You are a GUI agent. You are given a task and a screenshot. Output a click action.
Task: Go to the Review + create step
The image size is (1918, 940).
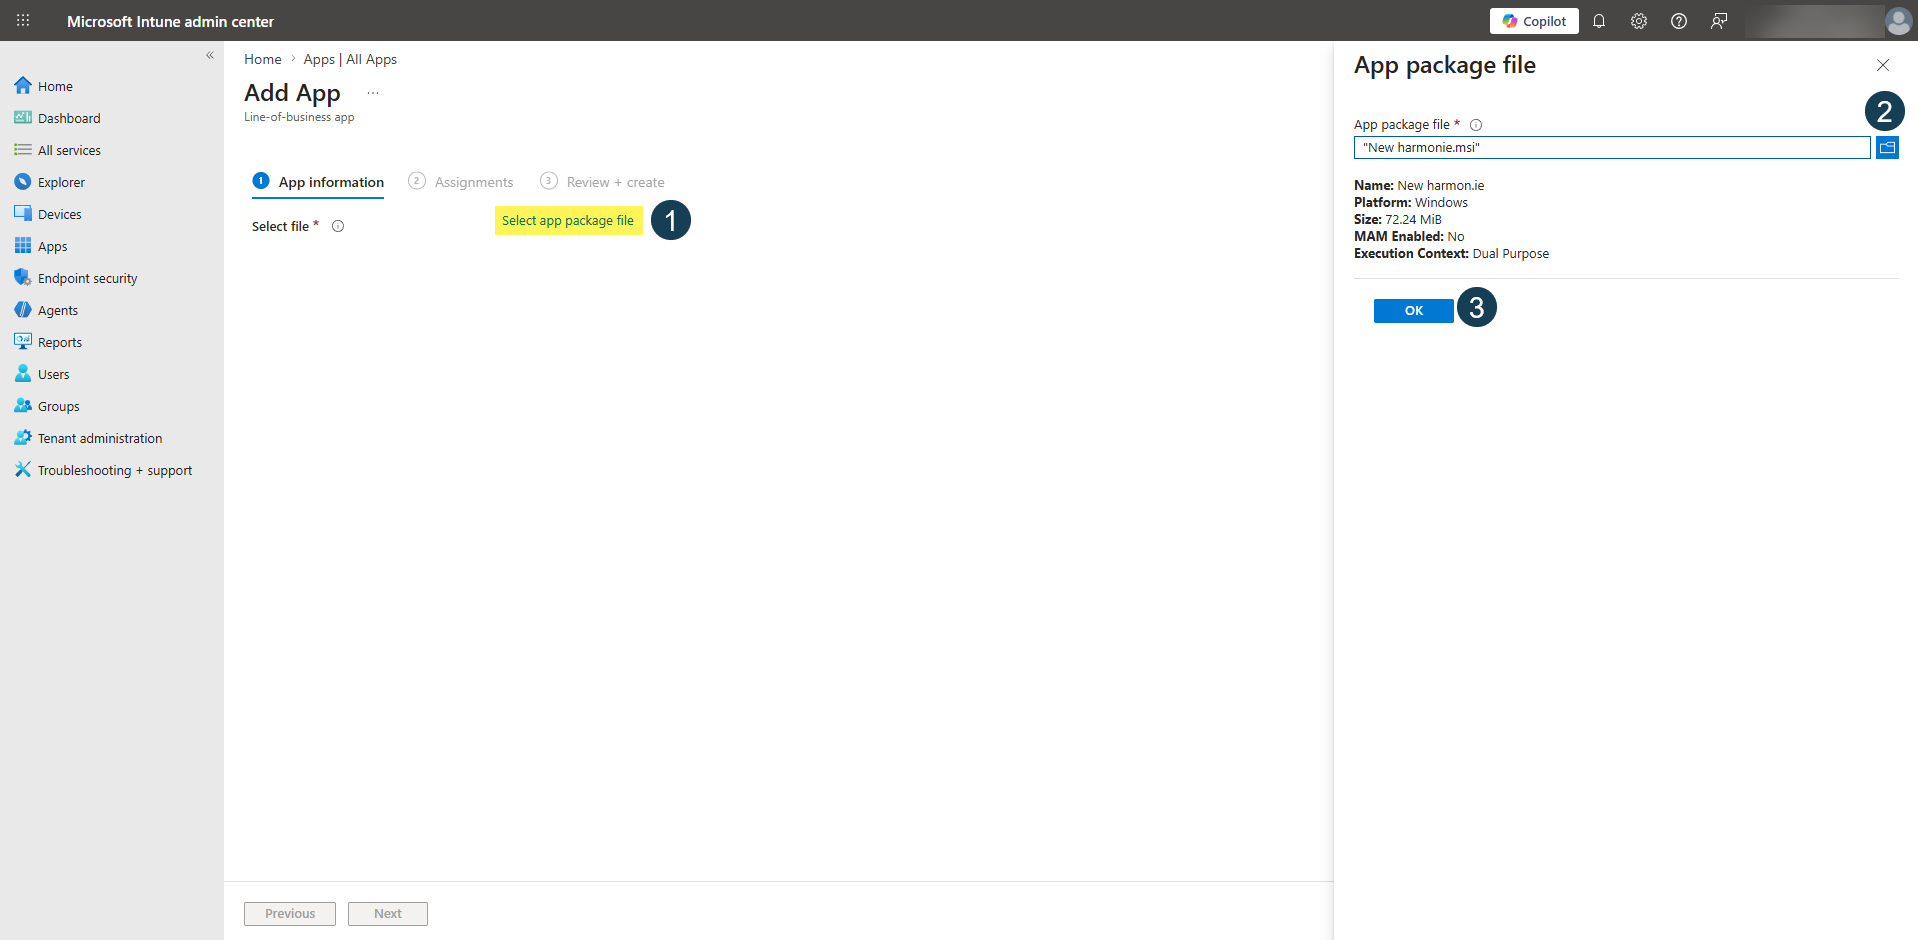[x=614, y=181]
